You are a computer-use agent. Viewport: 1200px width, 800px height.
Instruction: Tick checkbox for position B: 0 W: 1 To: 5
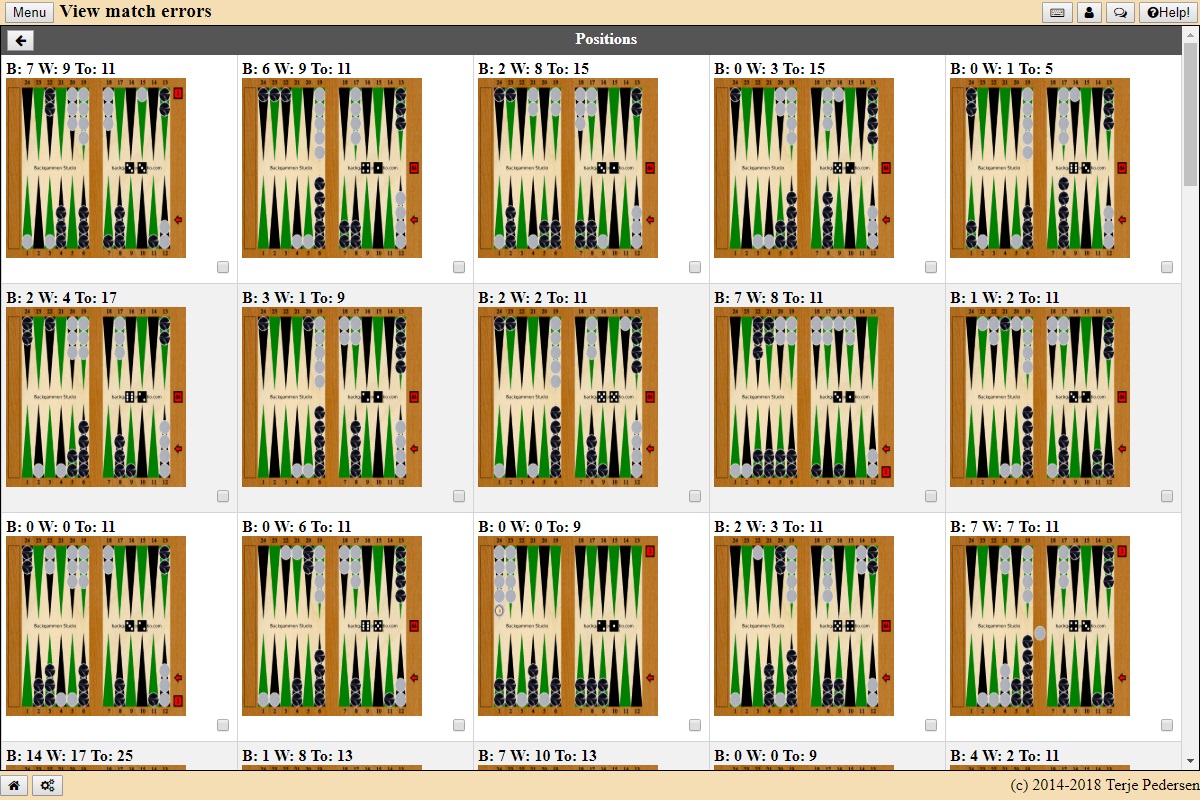point(1167,267)
